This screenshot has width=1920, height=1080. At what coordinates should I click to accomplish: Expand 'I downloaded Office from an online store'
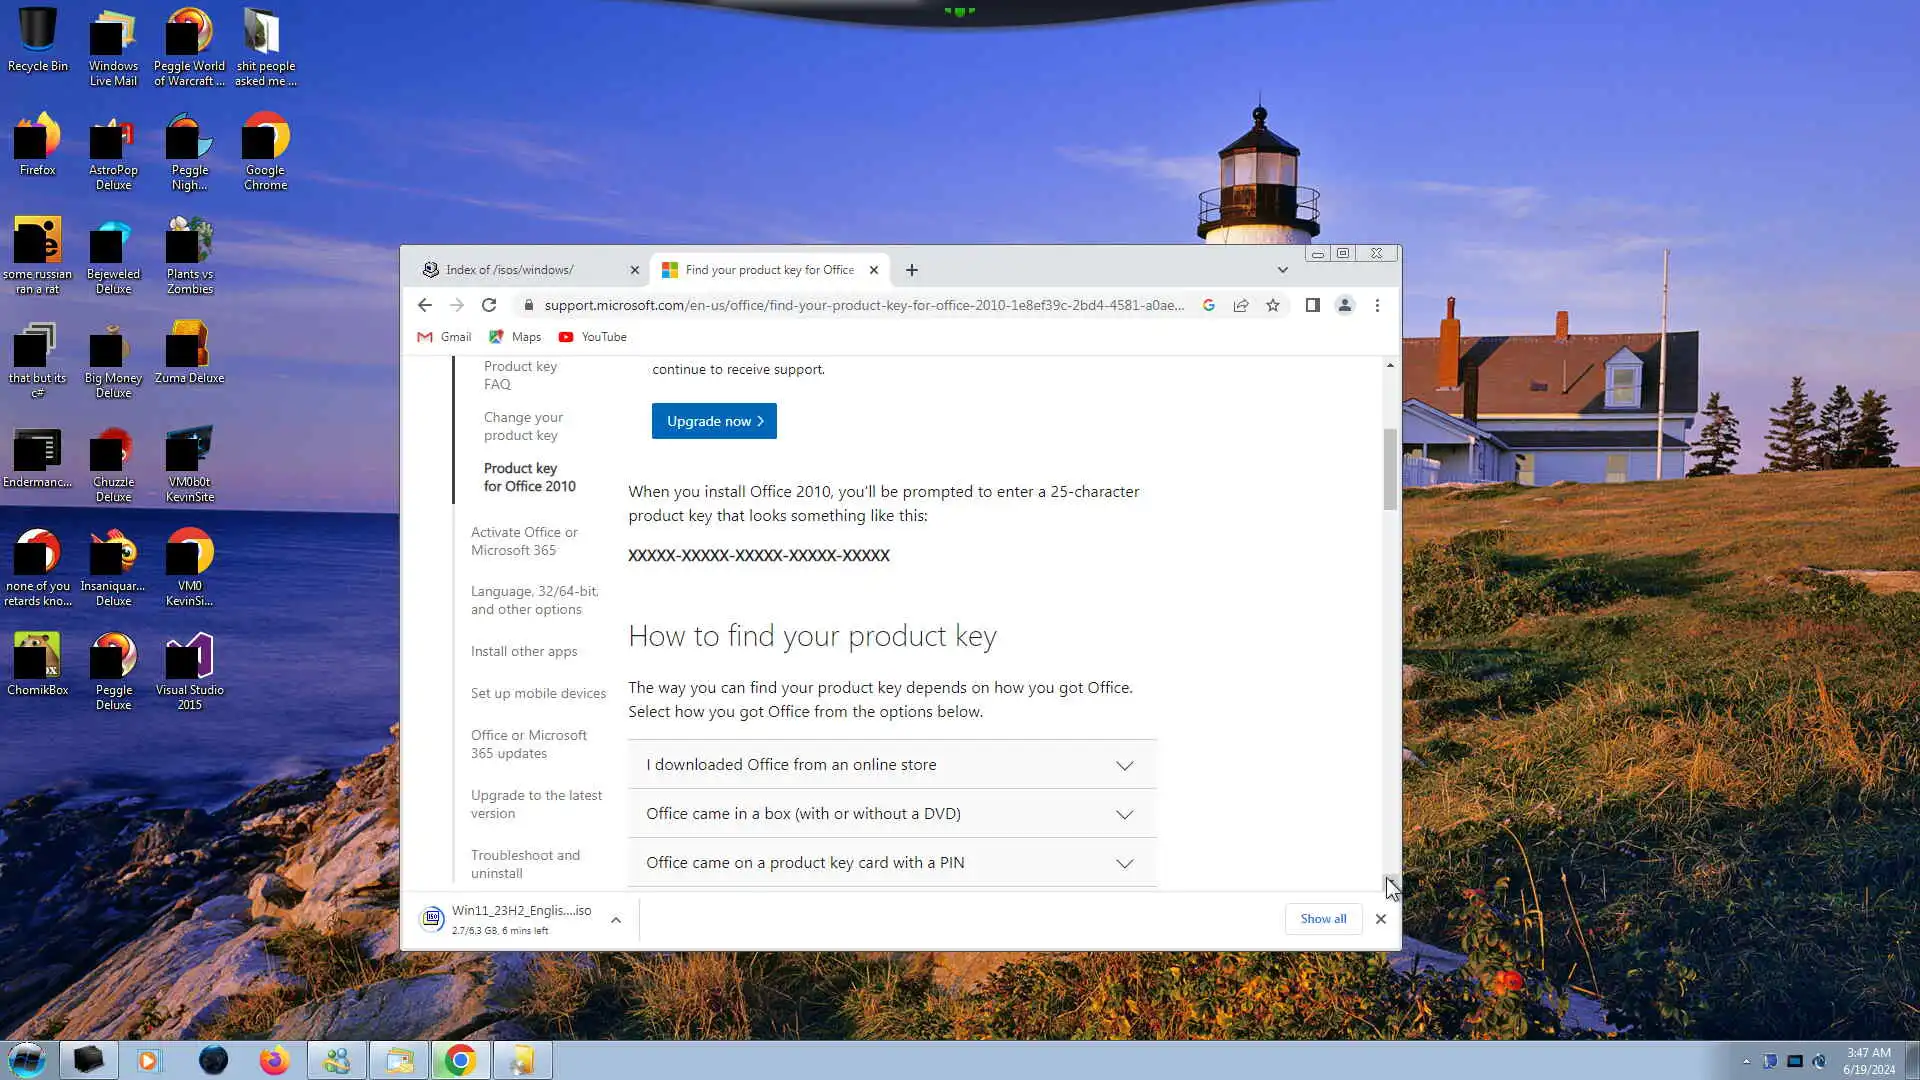(892, 765)
